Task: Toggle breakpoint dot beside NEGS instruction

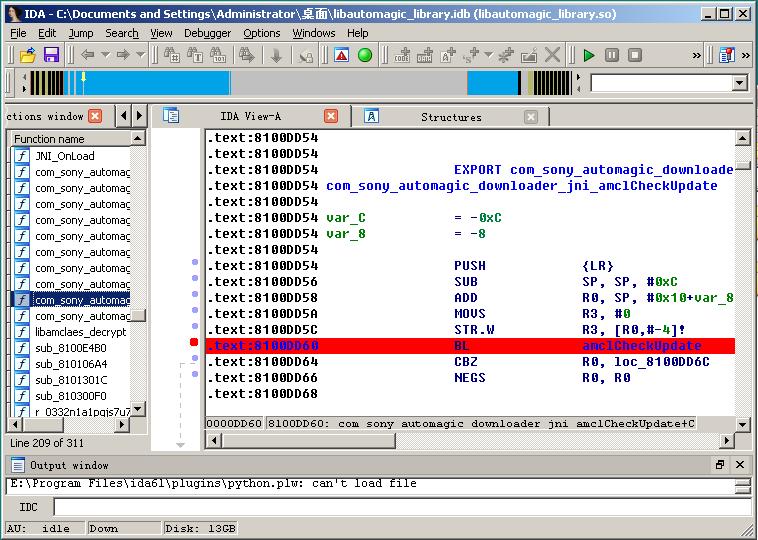Action: pyautogui.click(x=195, y=374)
